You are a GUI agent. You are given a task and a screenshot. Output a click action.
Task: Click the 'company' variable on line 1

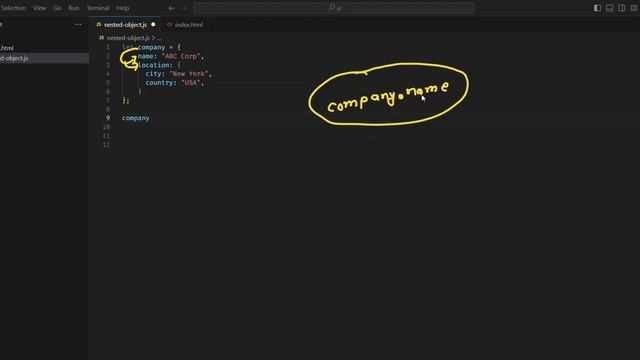point(151,47)
